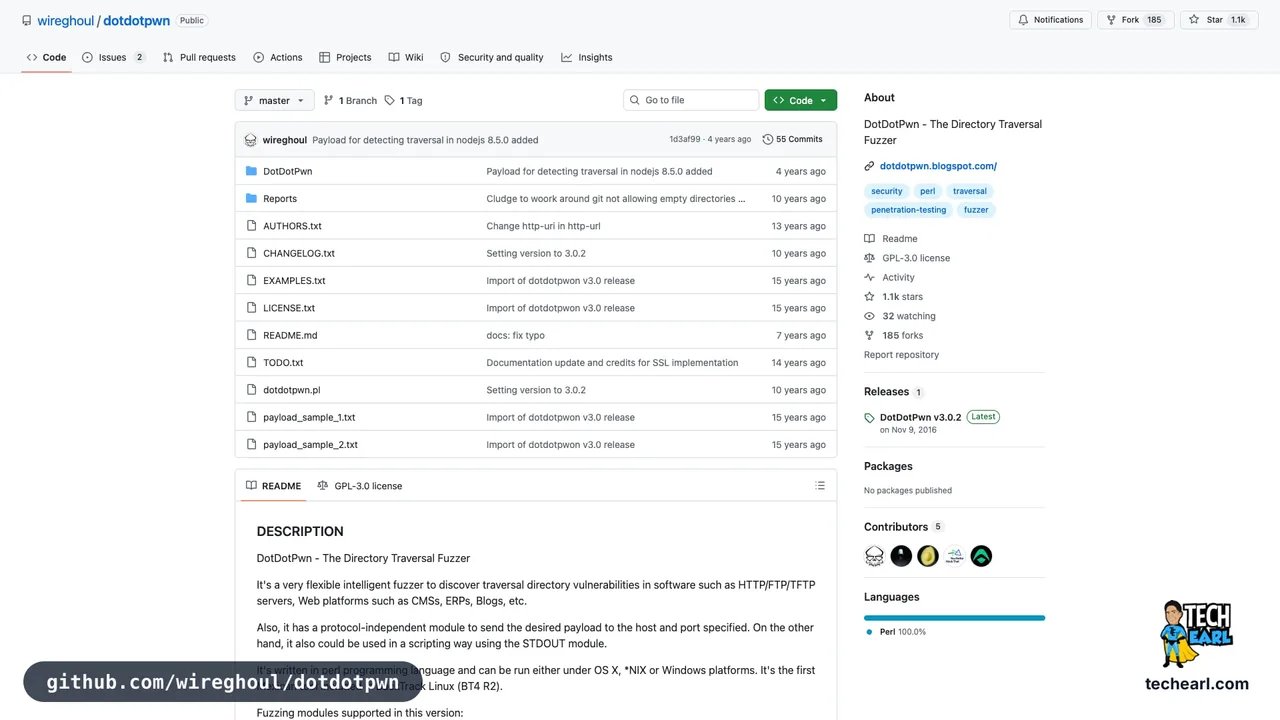Click Report repository link

901,355
